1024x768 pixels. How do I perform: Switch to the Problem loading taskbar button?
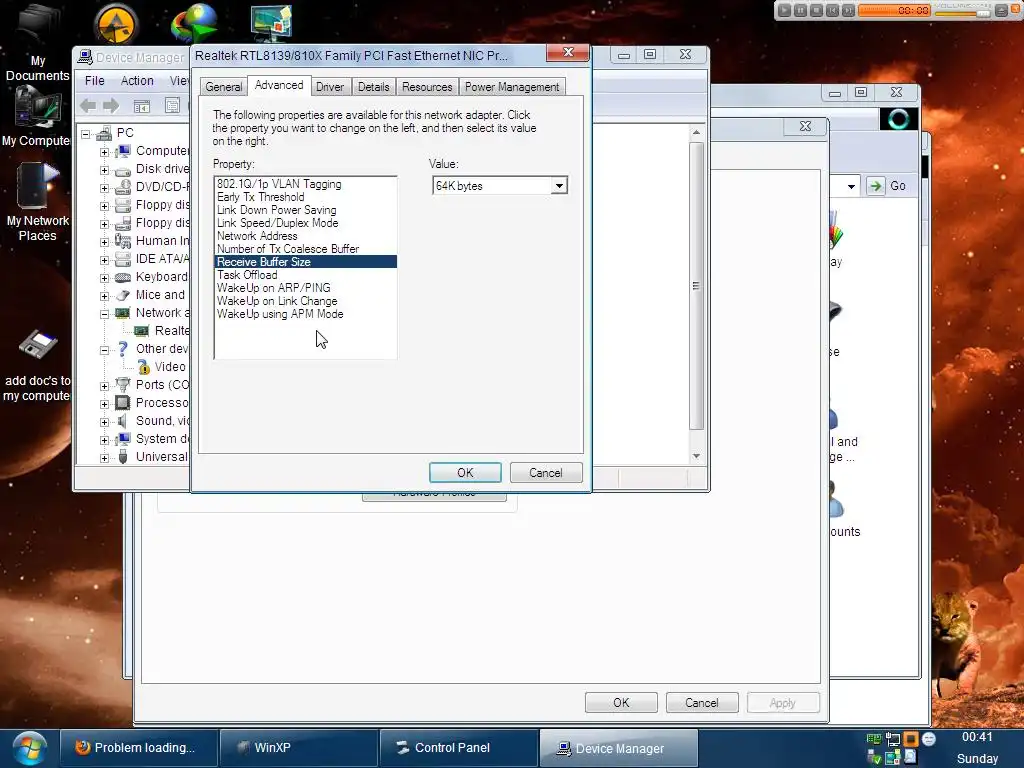138,748
